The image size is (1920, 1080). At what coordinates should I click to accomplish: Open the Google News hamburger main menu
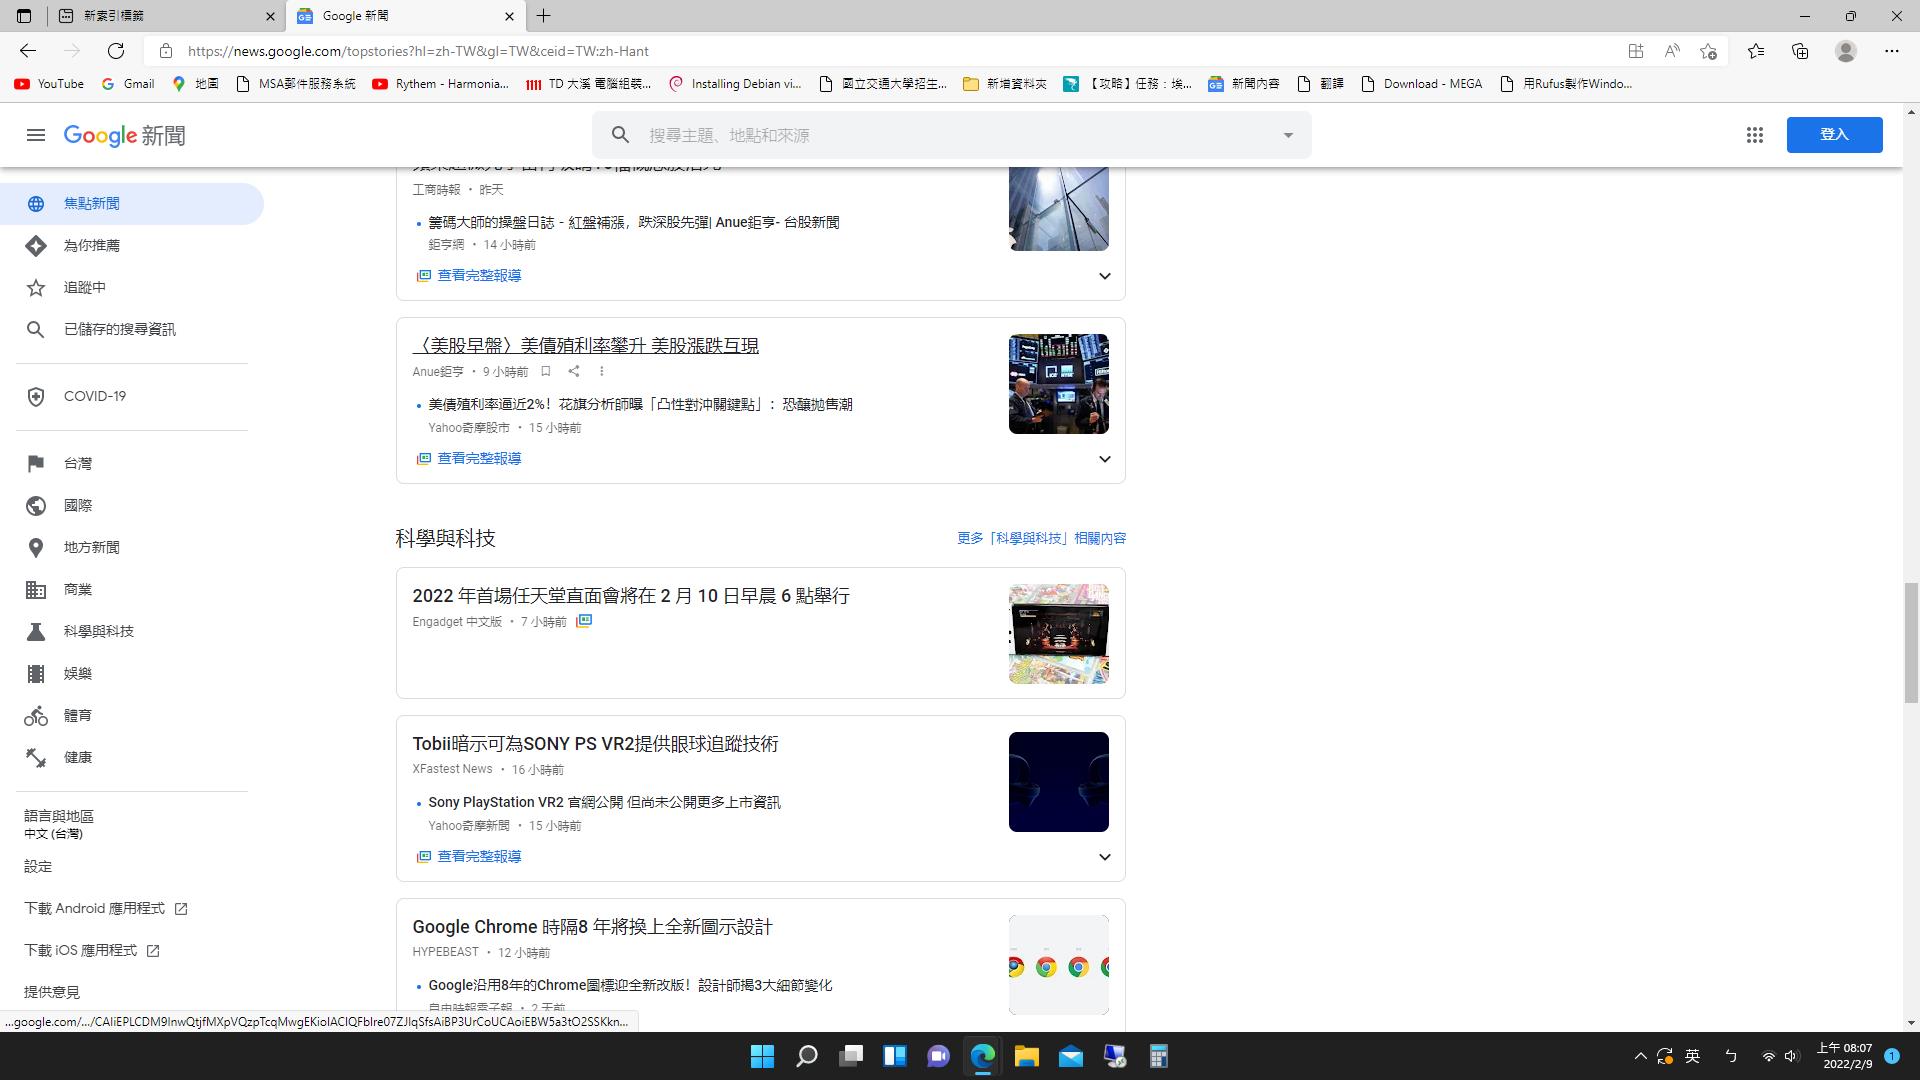36,135
